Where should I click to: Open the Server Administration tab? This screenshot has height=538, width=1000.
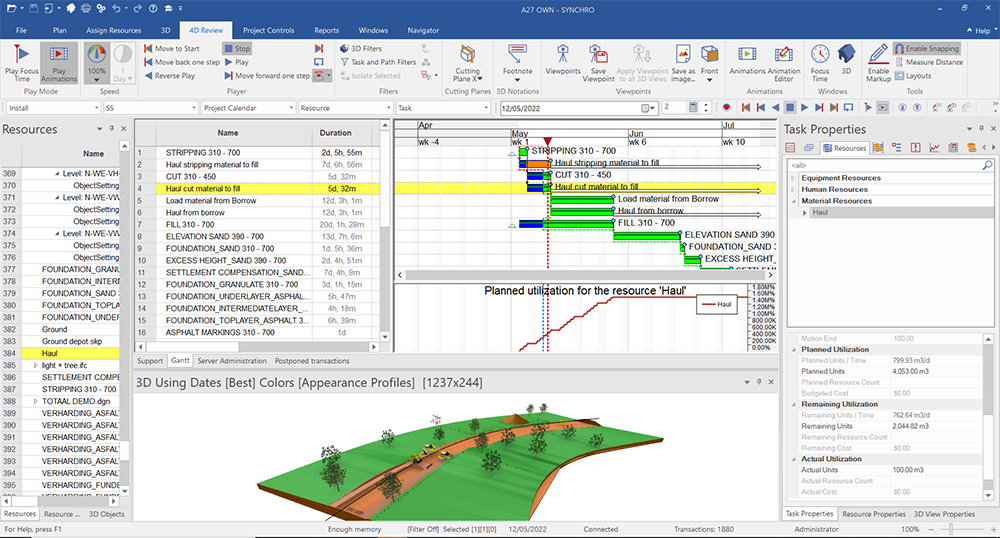232,361
